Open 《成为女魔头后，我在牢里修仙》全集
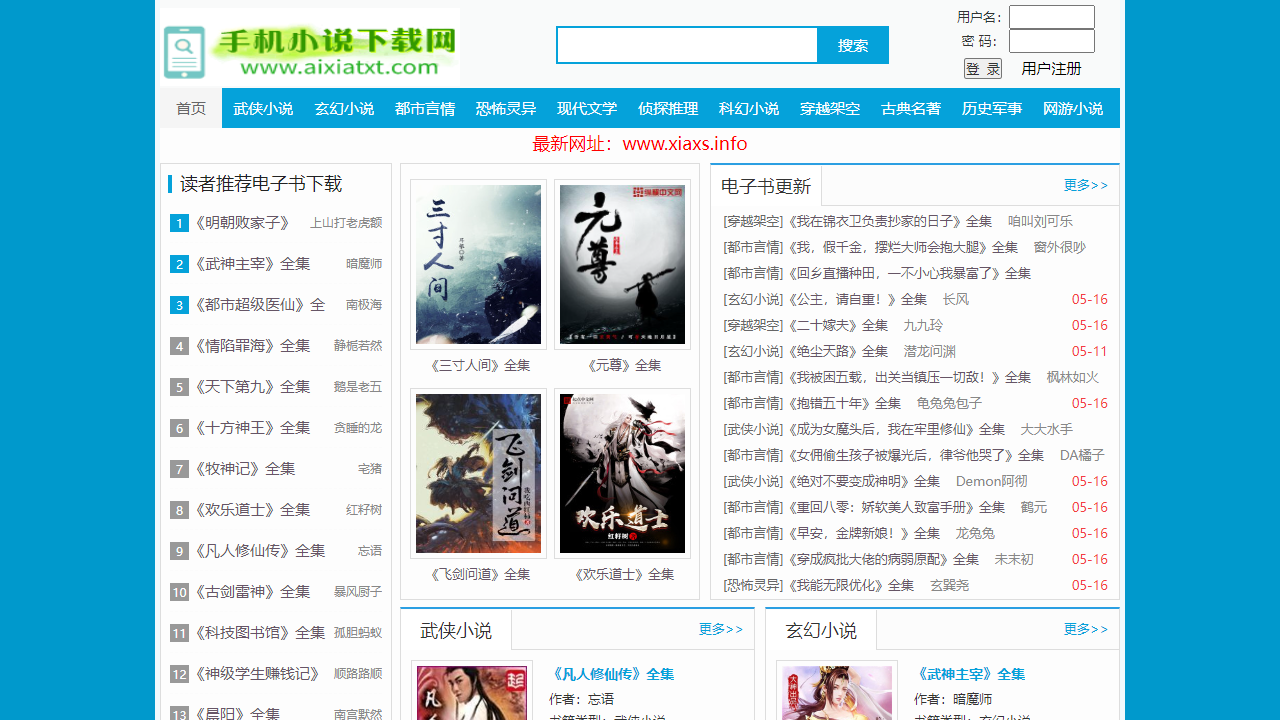1280x720 pixels. coord(896,429)
